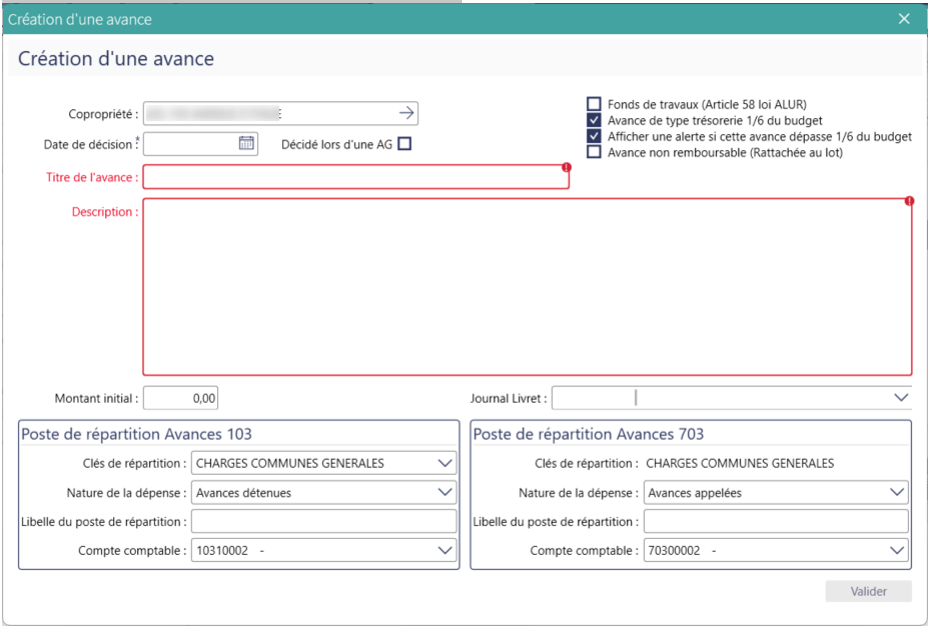This screenshot has height=633, width=935.
Task: Expand Nature de la dépense showing Avances appelées
Action: coord(896,492)
